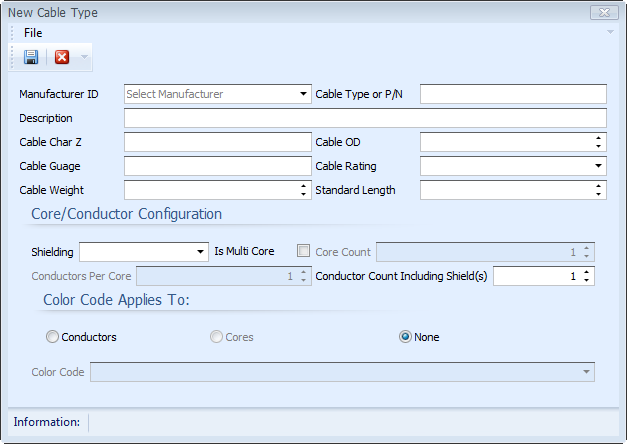Click the Cable OD spinner up arrow

tap(598, 138)
